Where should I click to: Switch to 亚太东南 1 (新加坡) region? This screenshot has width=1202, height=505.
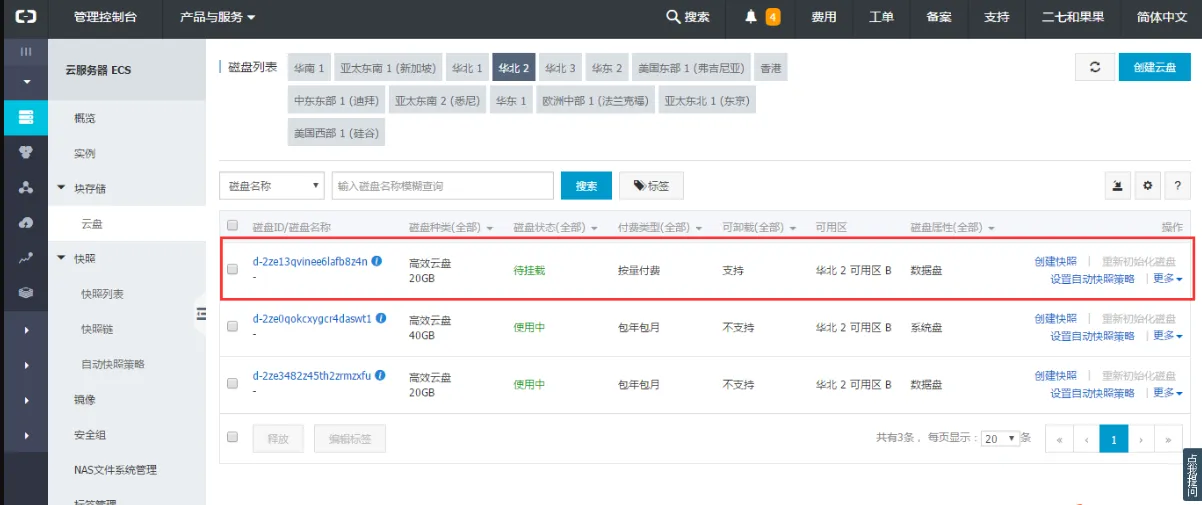[388, 68]
